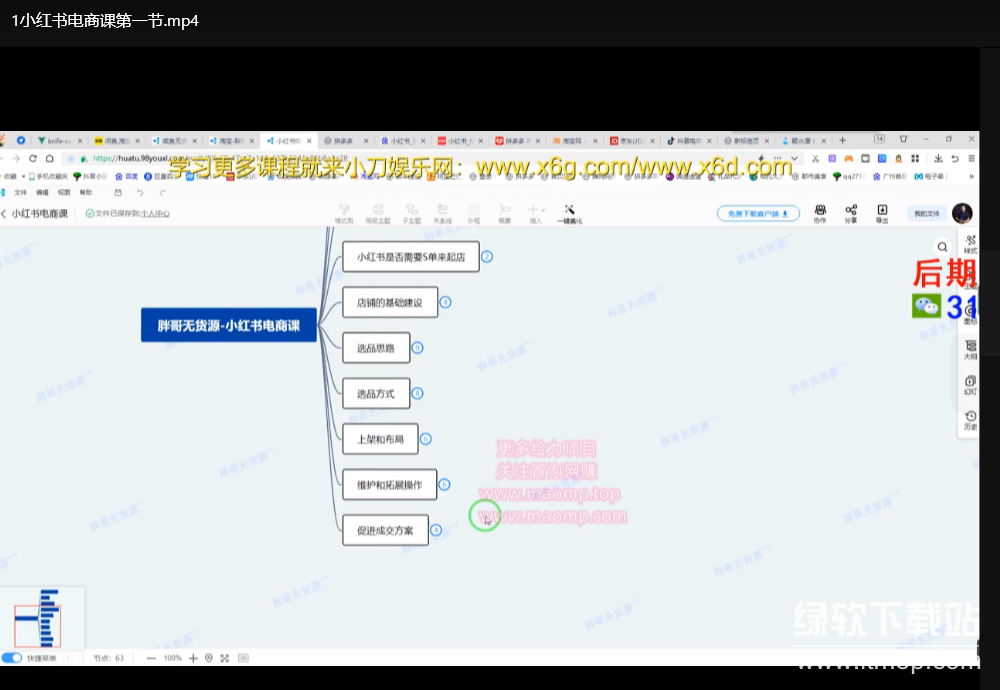Click the 外框 boundary frame icon
1000x690 pixels.
tap(473, 214)
